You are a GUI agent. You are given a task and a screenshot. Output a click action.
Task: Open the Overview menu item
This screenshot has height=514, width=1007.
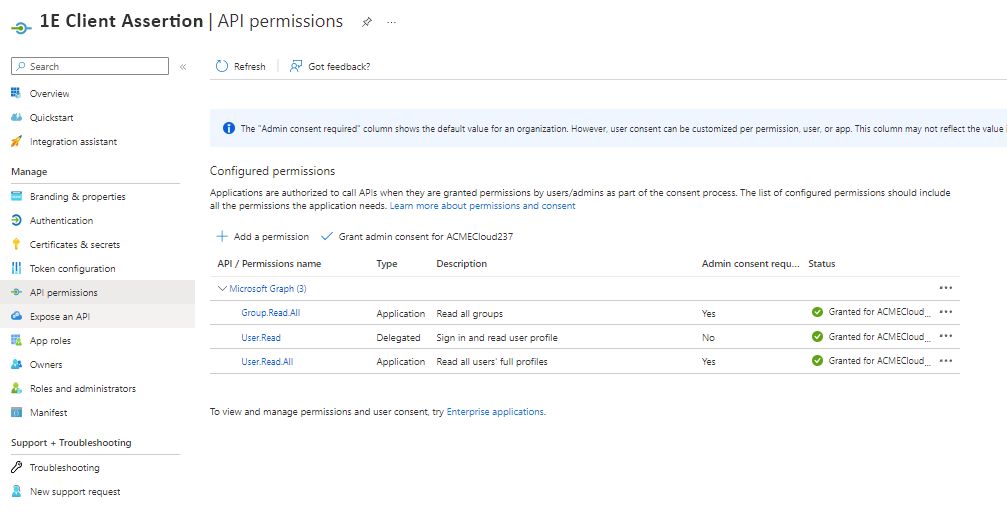click(49, 94)
